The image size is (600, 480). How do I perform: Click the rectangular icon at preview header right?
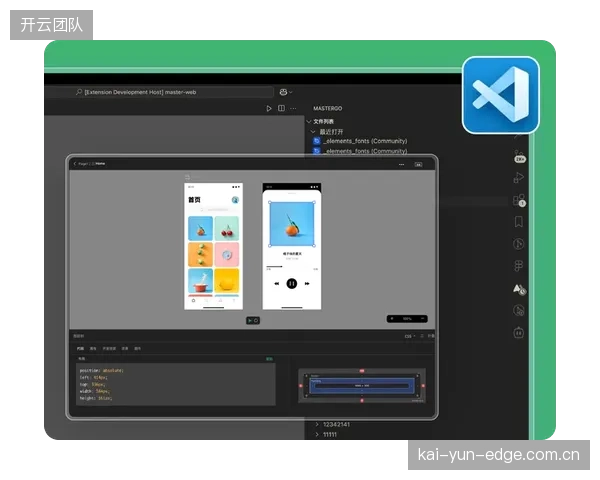pyautogui.click(x=419, y=165)
